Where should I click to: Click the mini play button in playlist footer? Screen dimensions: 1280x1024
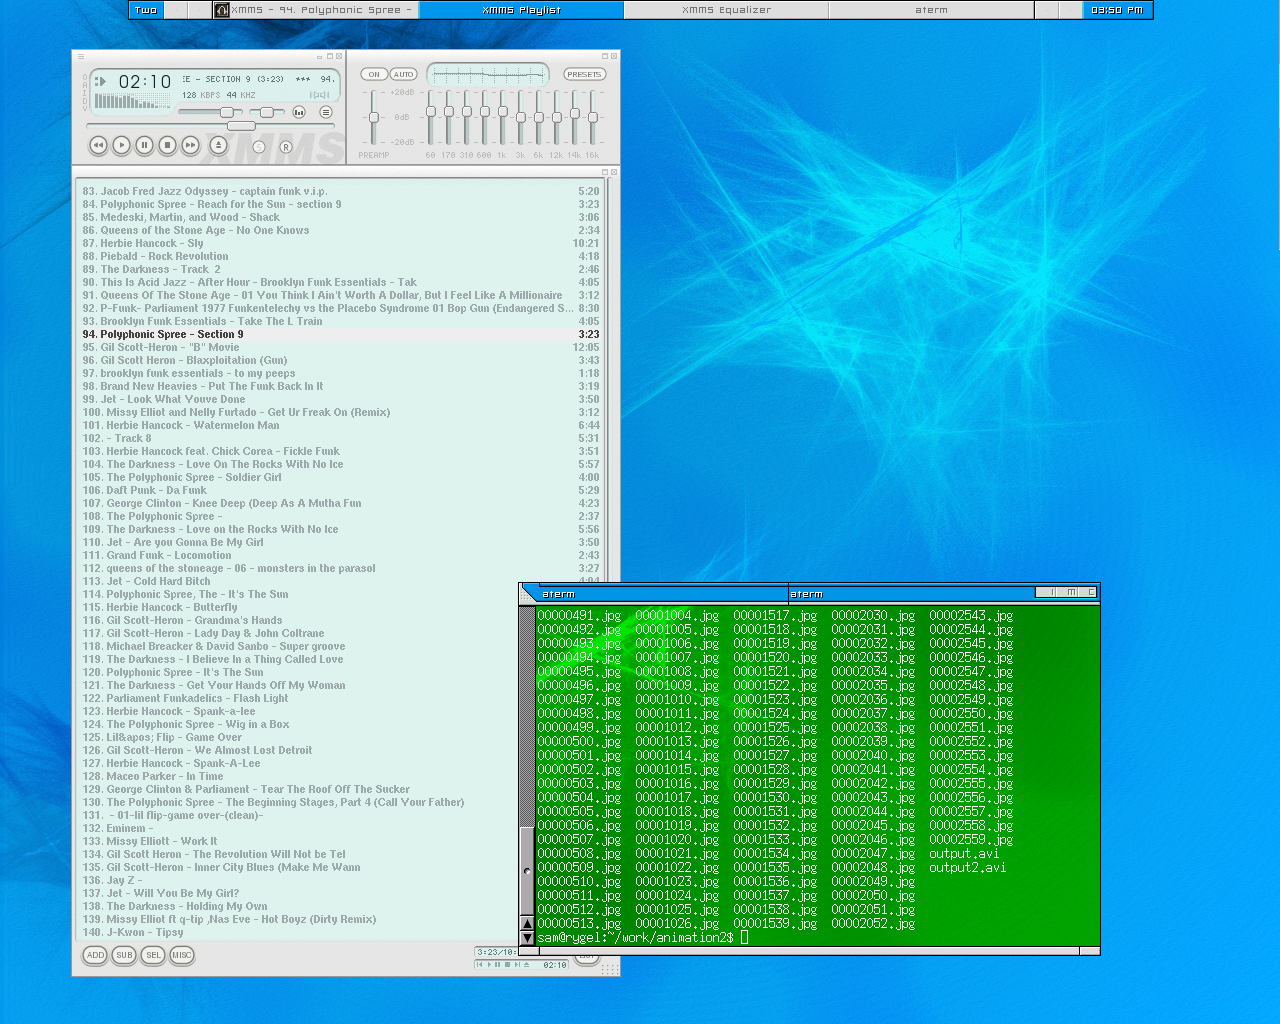point(489,965)
